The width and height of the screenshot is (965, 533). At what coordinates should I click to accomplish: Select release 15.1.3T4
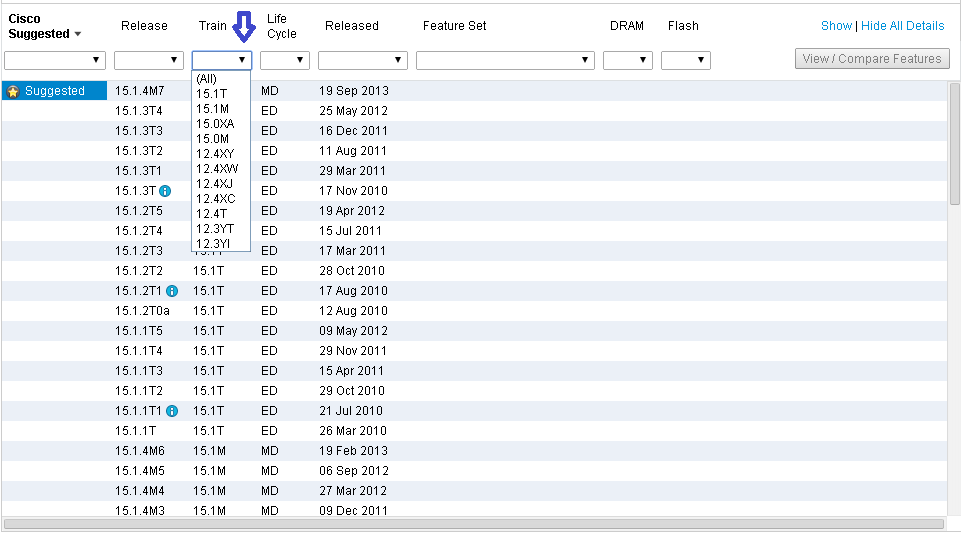(x=138, y=111)
